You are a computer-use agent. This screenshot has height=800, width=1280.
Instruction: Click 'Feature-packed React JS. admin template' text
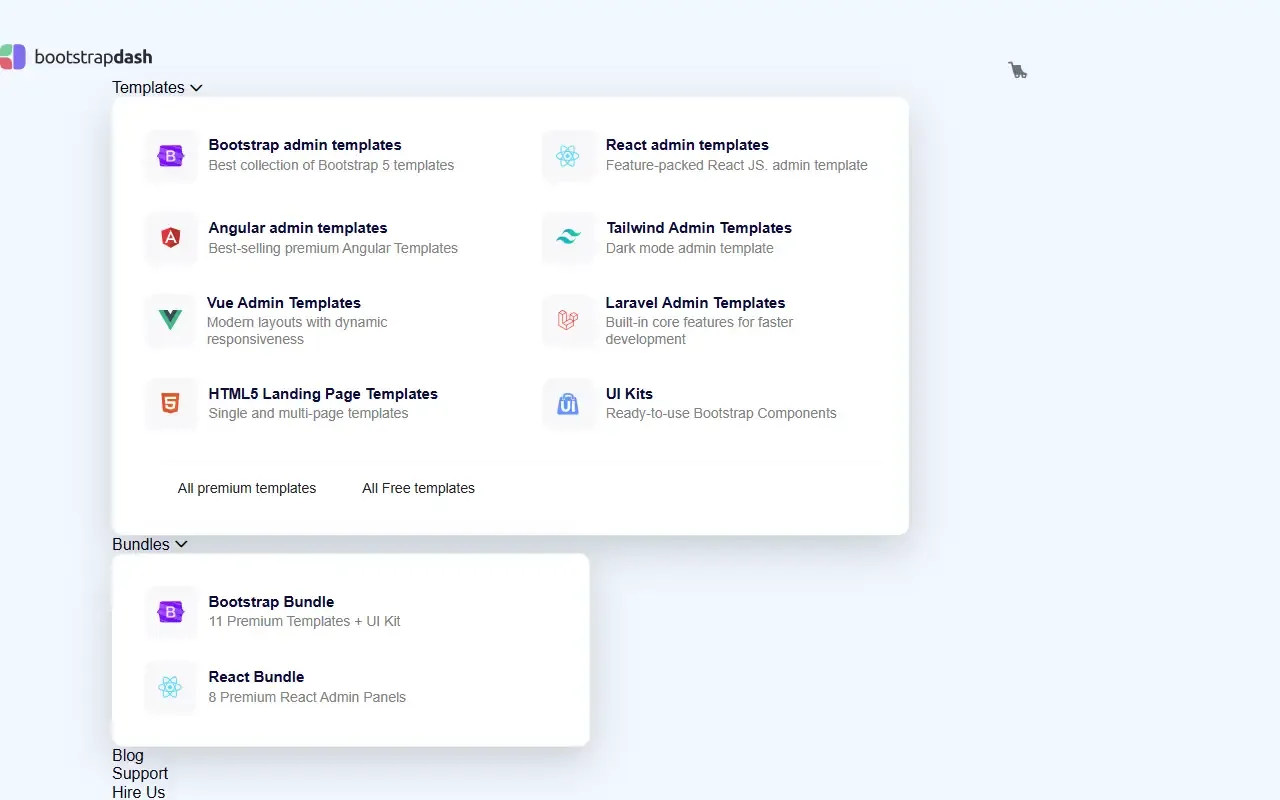pyautogui.click(x=737, y=166)
